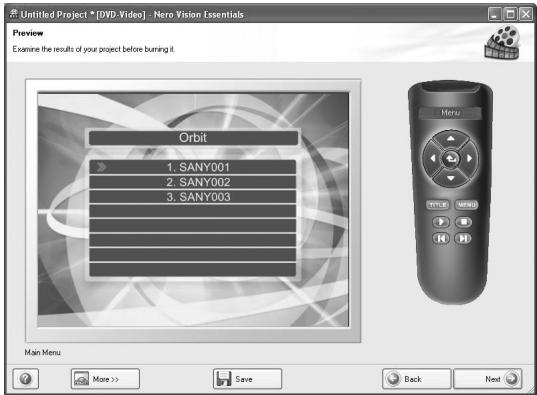This screenshot has width=537, height=395.
Task: Skip to previous chapter on remote
Action: point(441,238)
